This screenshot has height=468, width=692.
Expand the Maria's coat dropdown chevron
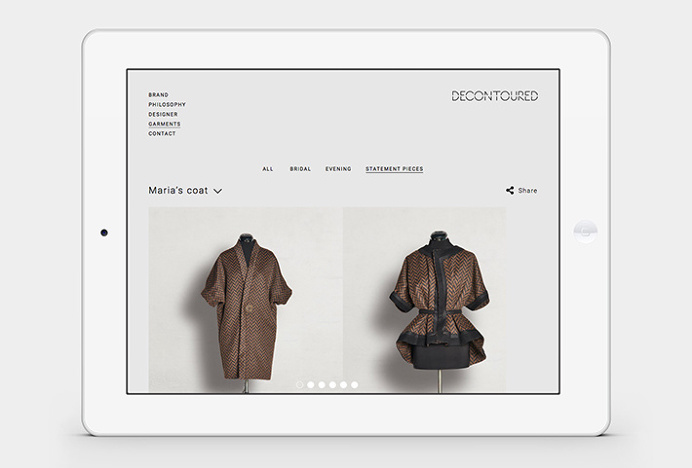point(218,191)
